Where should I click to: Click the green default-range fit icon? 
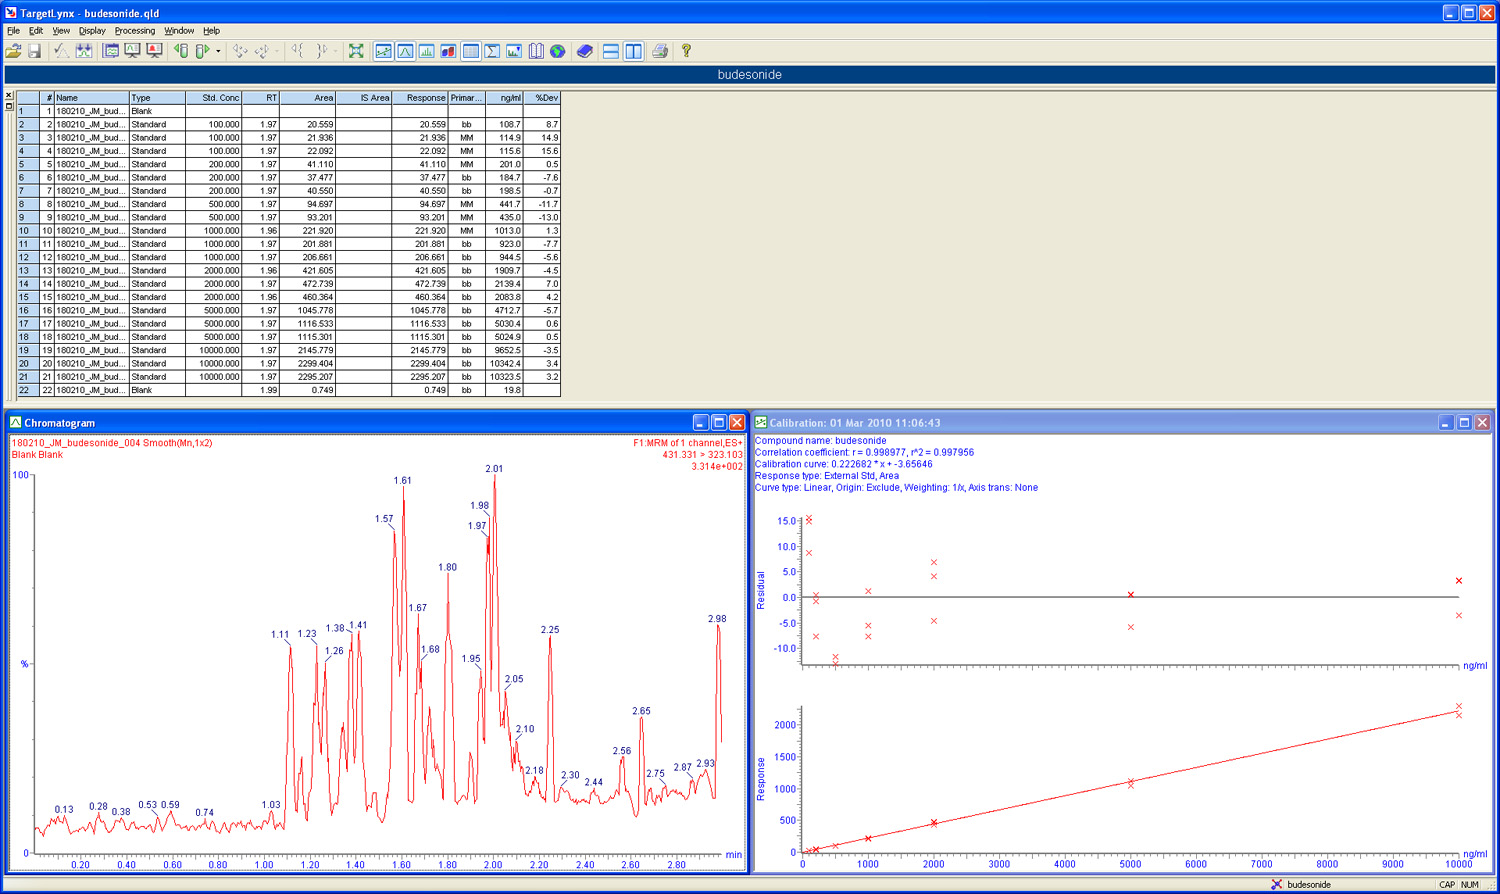click(356, 51)
